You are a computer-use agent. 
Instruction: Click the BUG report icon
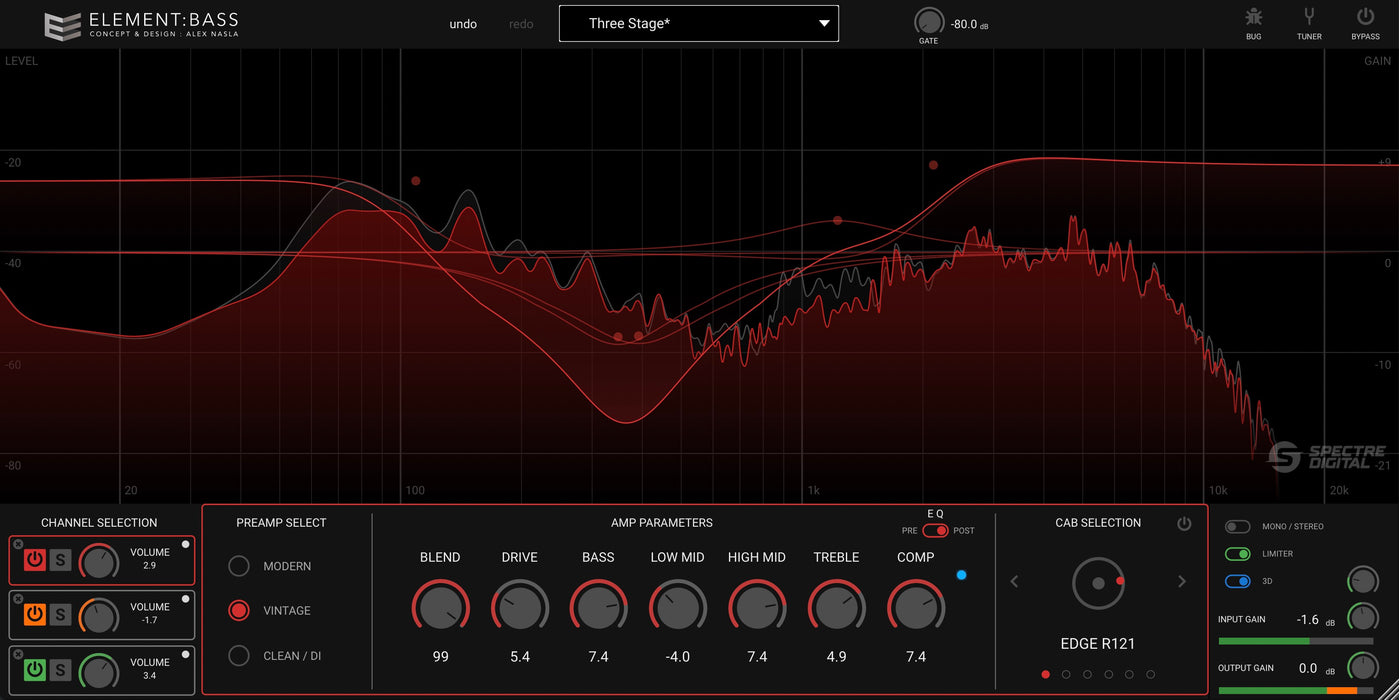coord(1253,22)
